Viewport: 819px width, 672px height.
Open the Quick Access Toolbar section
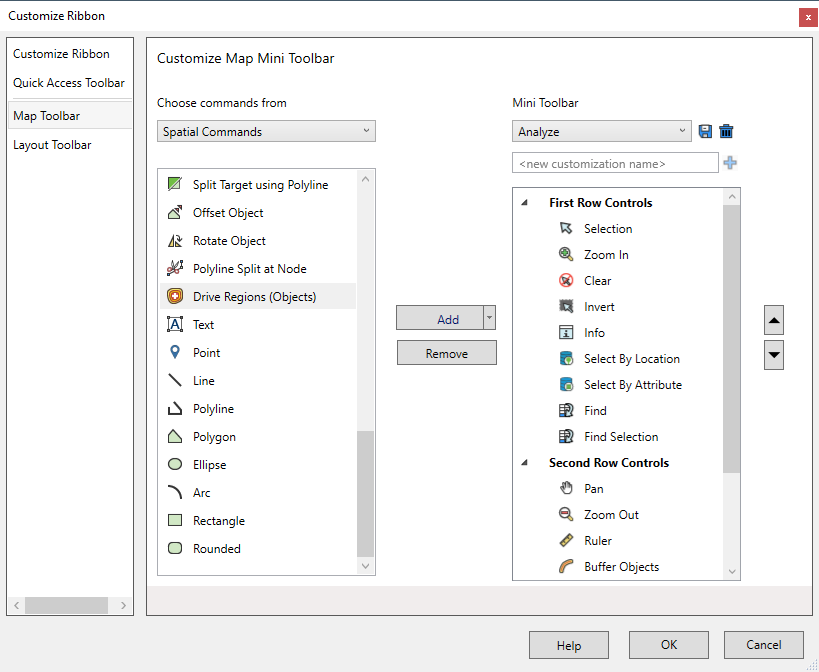(68, 83)
